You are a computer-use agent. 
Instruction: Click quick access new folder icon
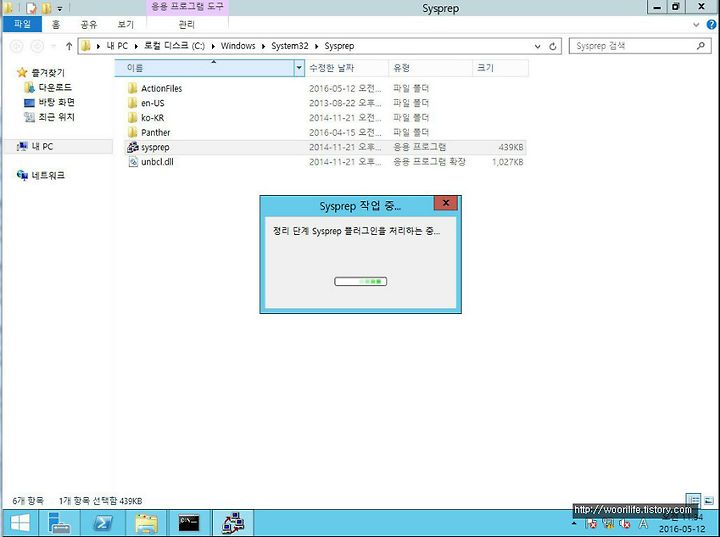46,8
